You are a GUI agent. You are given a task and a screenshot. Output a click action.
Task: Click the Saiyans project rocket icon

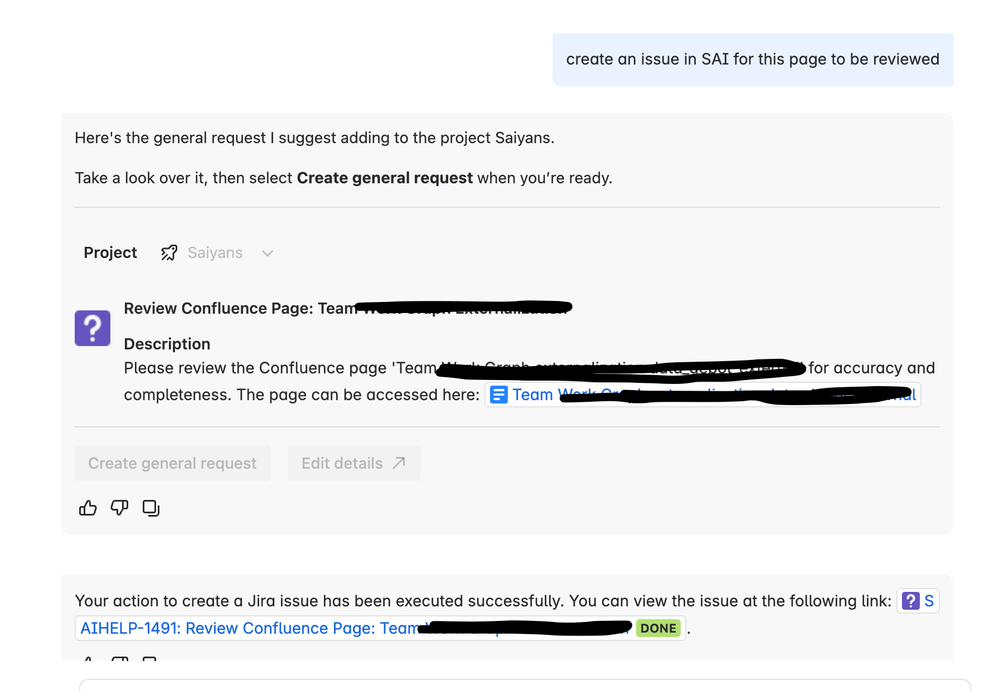pos(169,253)
